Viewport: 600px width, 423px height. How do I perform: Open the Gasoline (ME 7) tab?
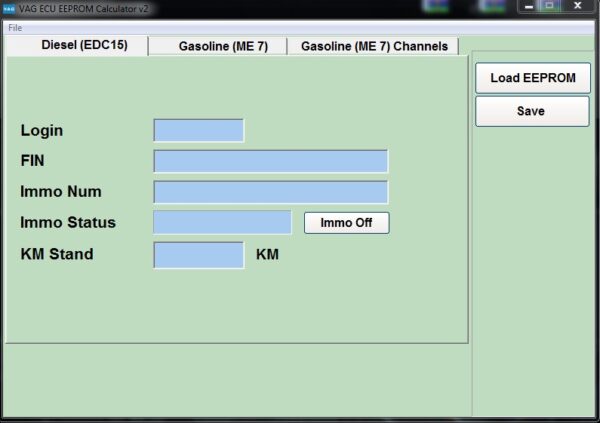pyautogui.click(x=218, y=46)
